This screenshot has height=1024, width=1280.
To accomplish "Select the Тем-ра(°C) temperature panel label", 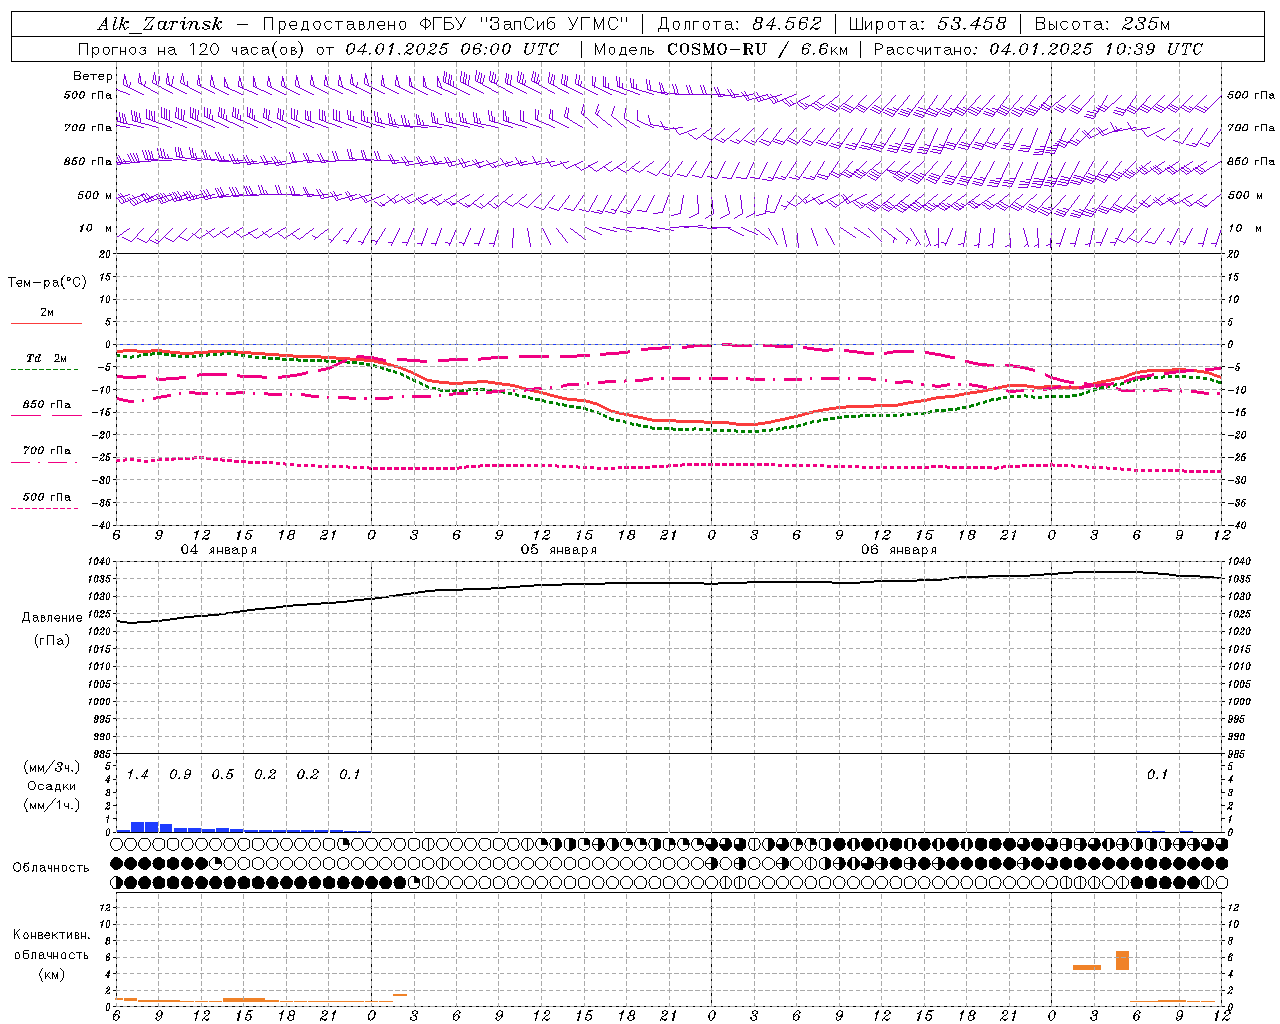I will click(47, 283).
